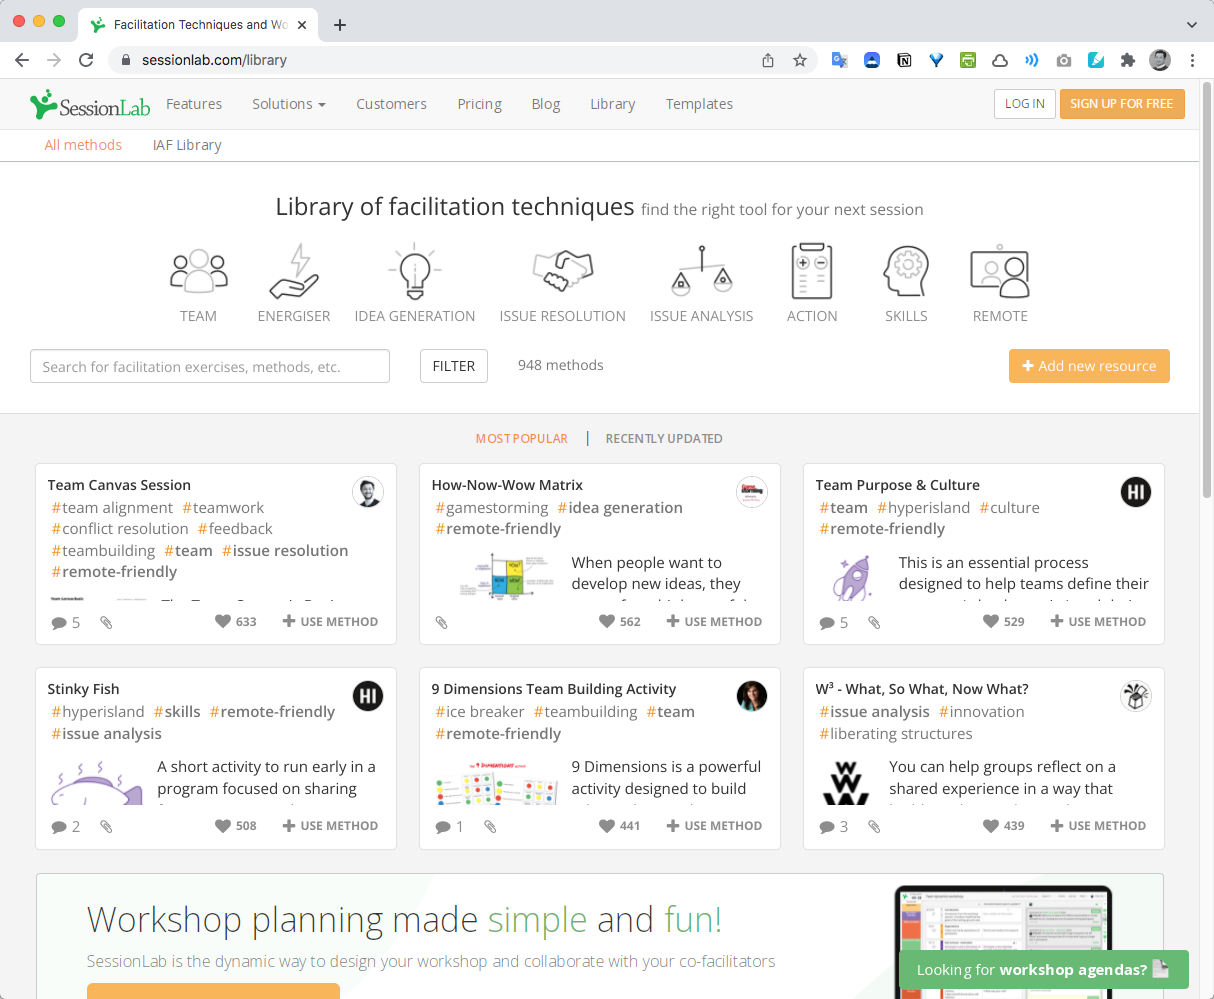This screenshot has width=1214, height=999.
Task: Bookmark this page with star icon
Action: 800,60
